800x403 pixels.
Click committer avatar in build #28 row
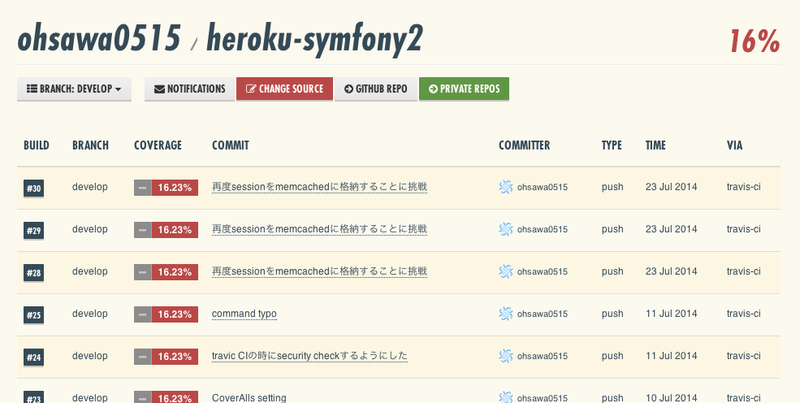pos(506,272)
